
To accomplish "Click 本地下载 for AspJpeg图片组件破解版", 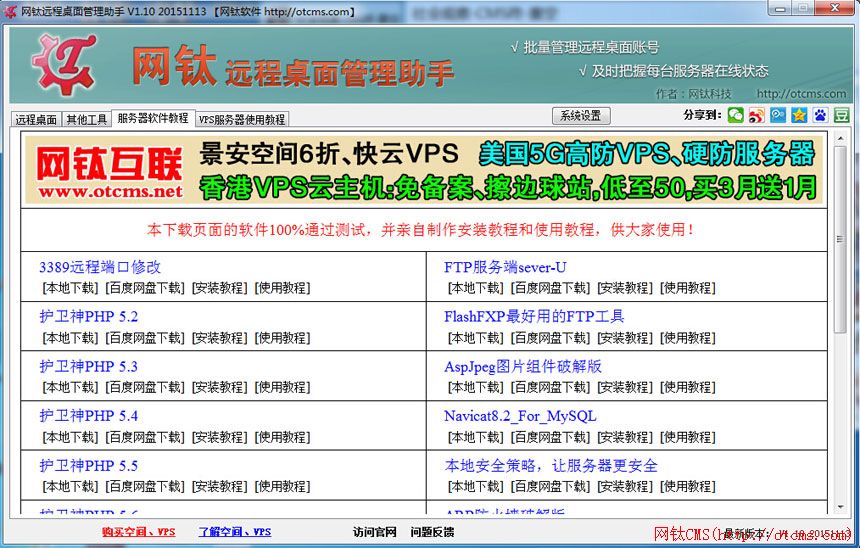I will (476, 387).
